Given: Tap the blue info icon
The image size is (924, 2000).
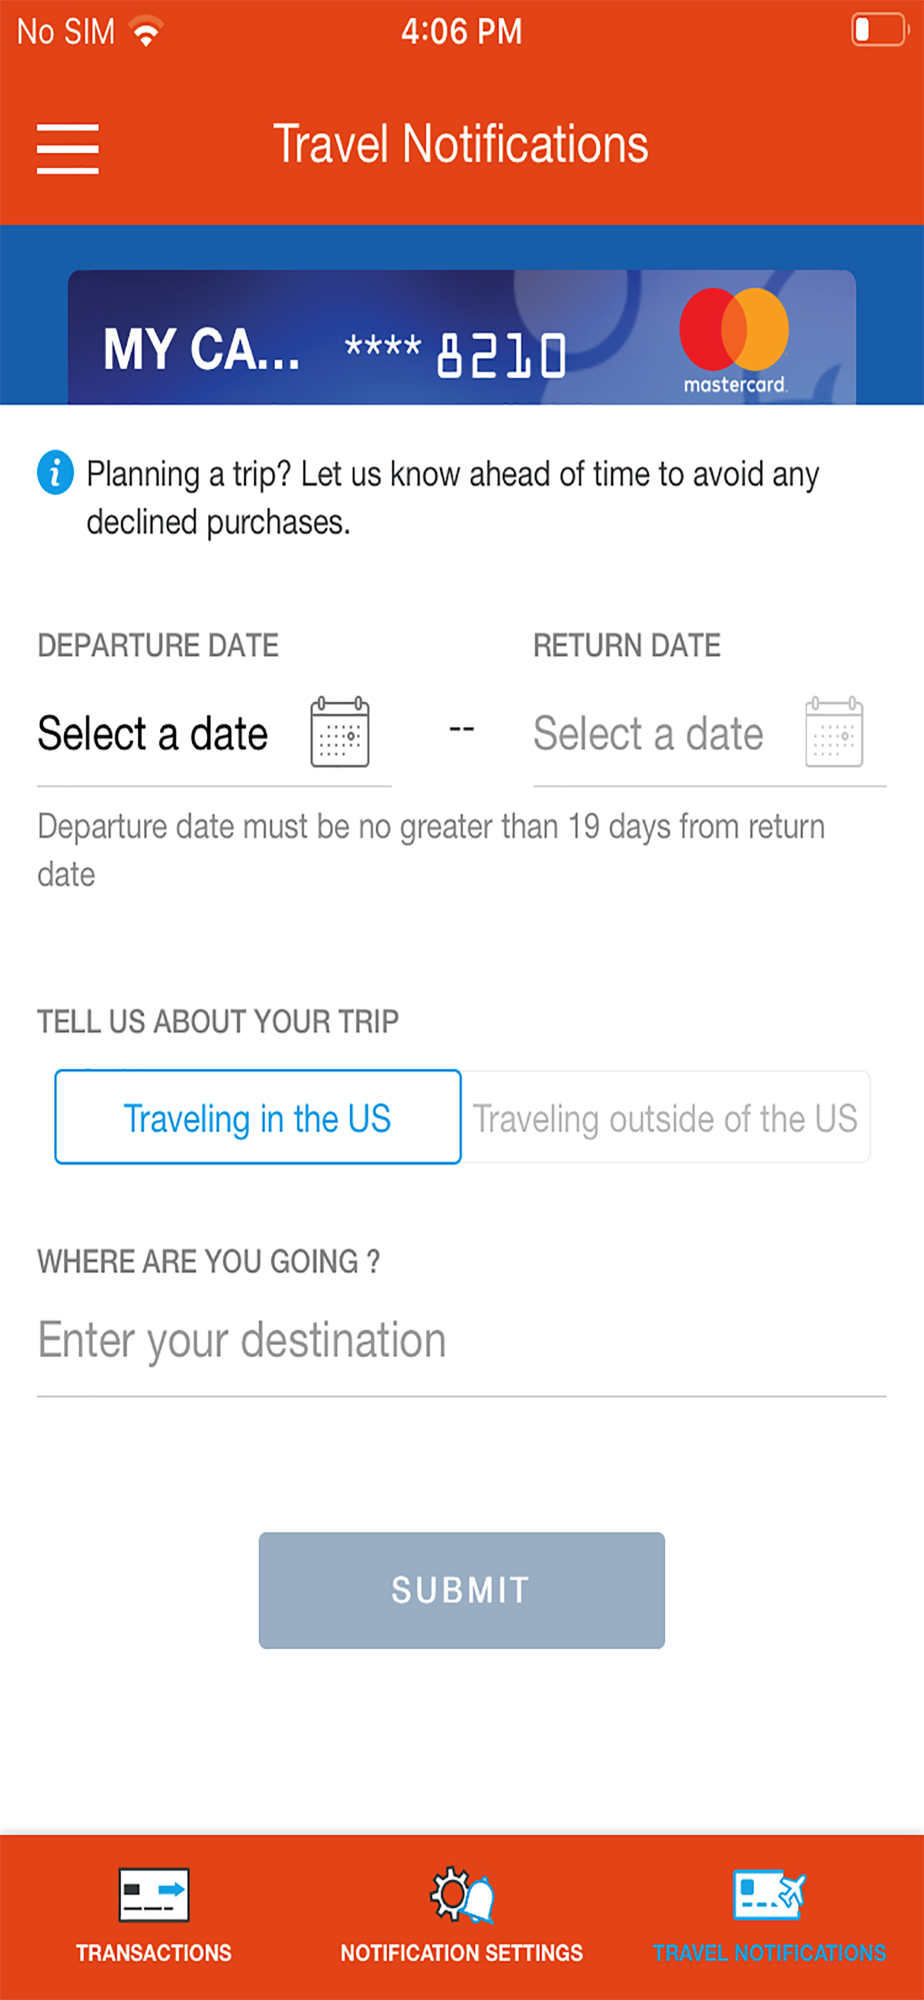Looking at the screenshot, I should tap(56, 472).
